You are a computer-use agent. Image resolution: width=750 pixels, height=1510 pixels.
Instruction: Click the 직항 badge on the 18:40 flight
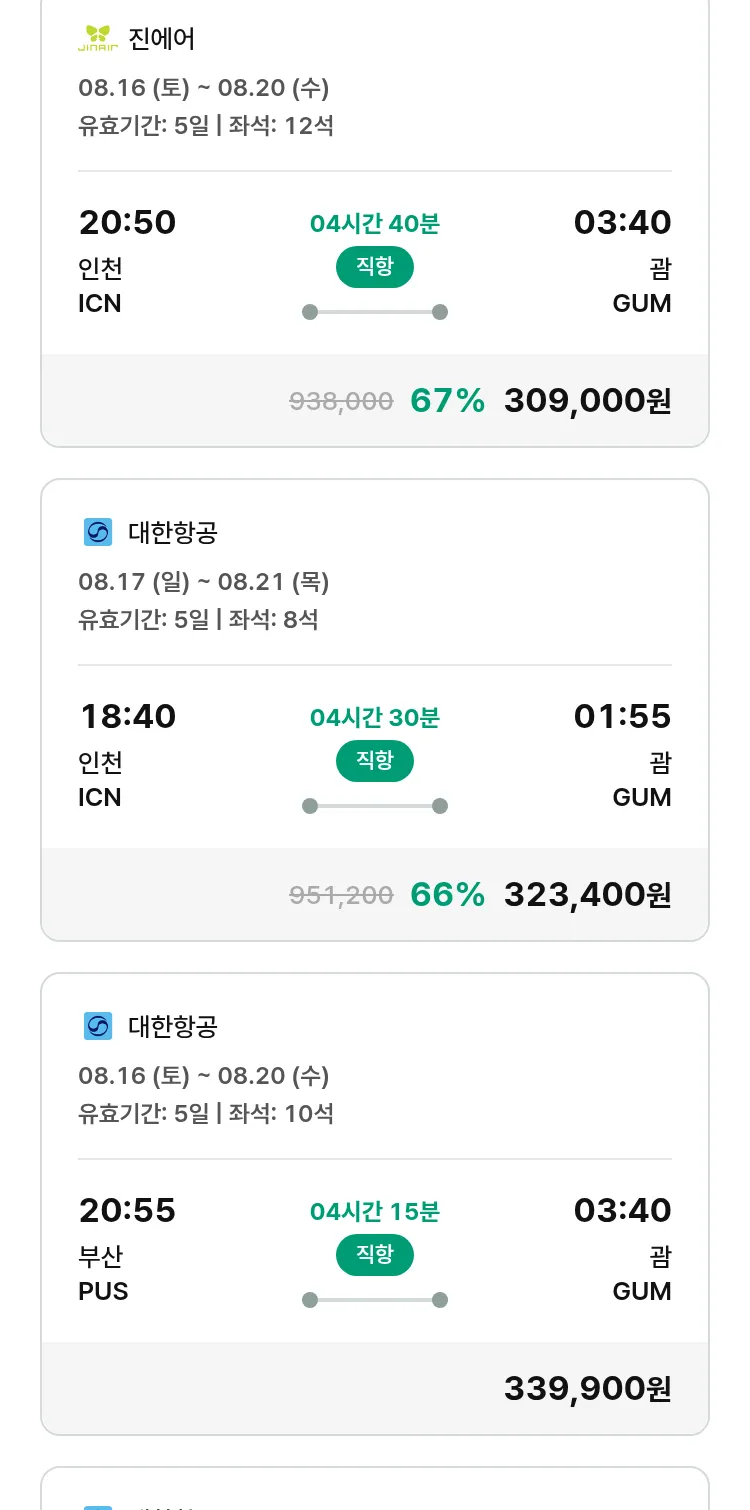375,760
